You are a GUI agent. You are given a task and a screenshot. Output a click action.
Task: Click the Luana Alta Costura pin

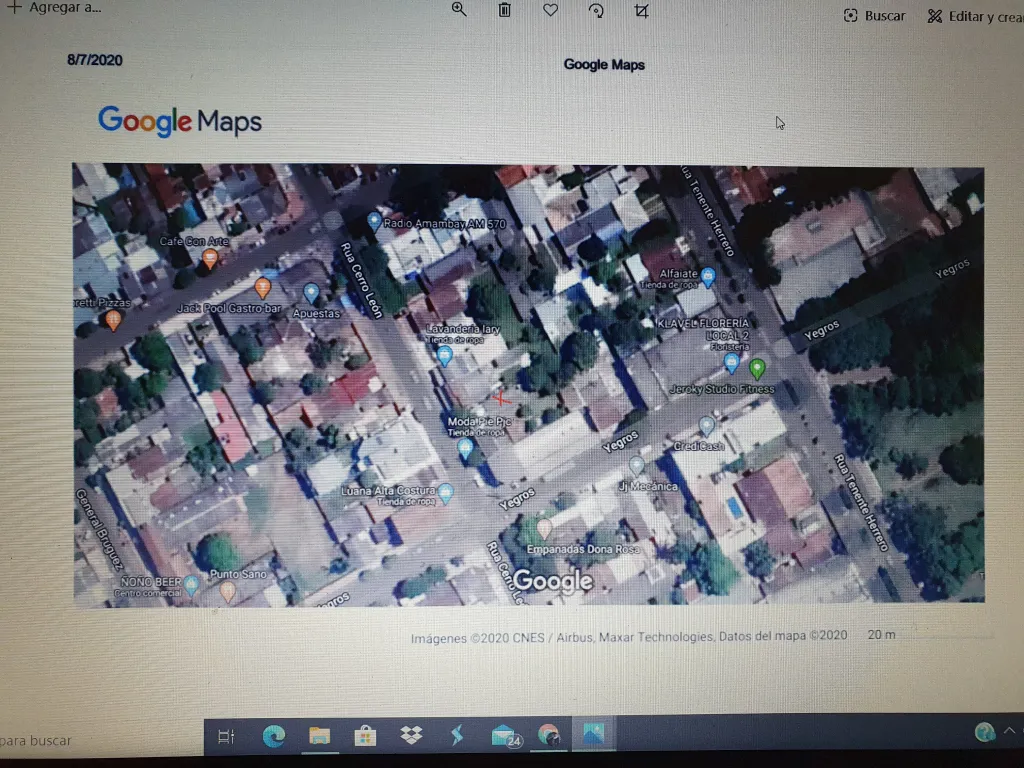(446, 492)
